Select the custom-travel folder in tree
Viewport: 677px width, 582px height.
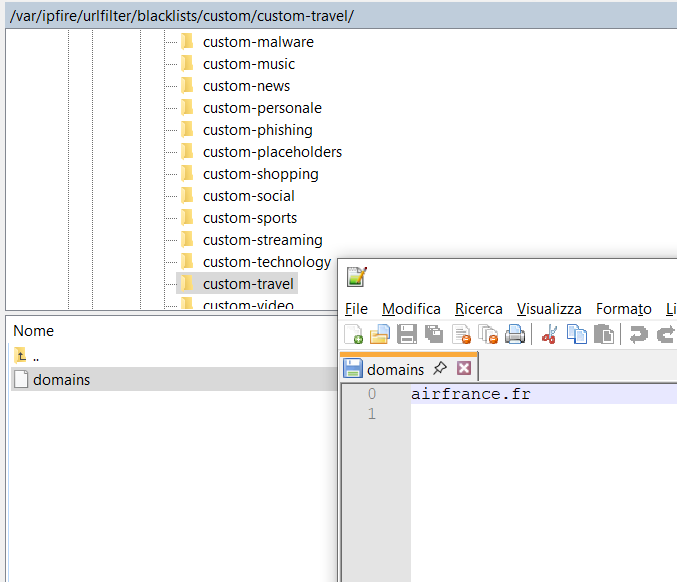coord(248,284)
